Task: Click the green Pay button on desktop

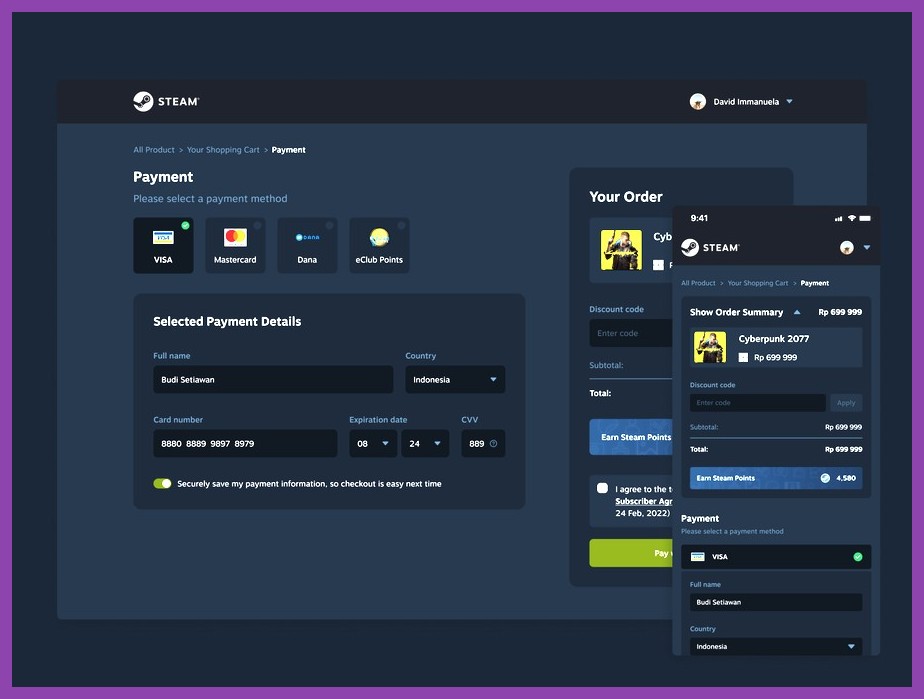Action: [x=631, y=553]
